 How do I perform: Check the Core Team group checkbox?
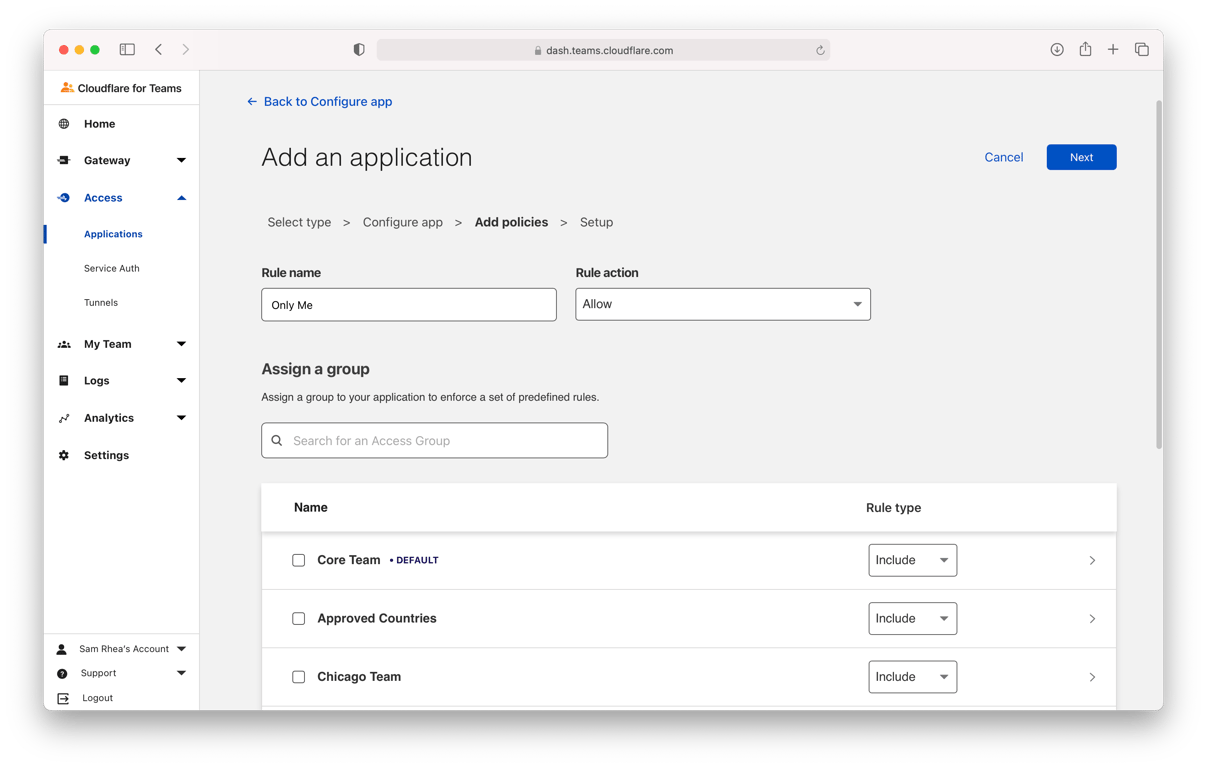pos(298,560)
